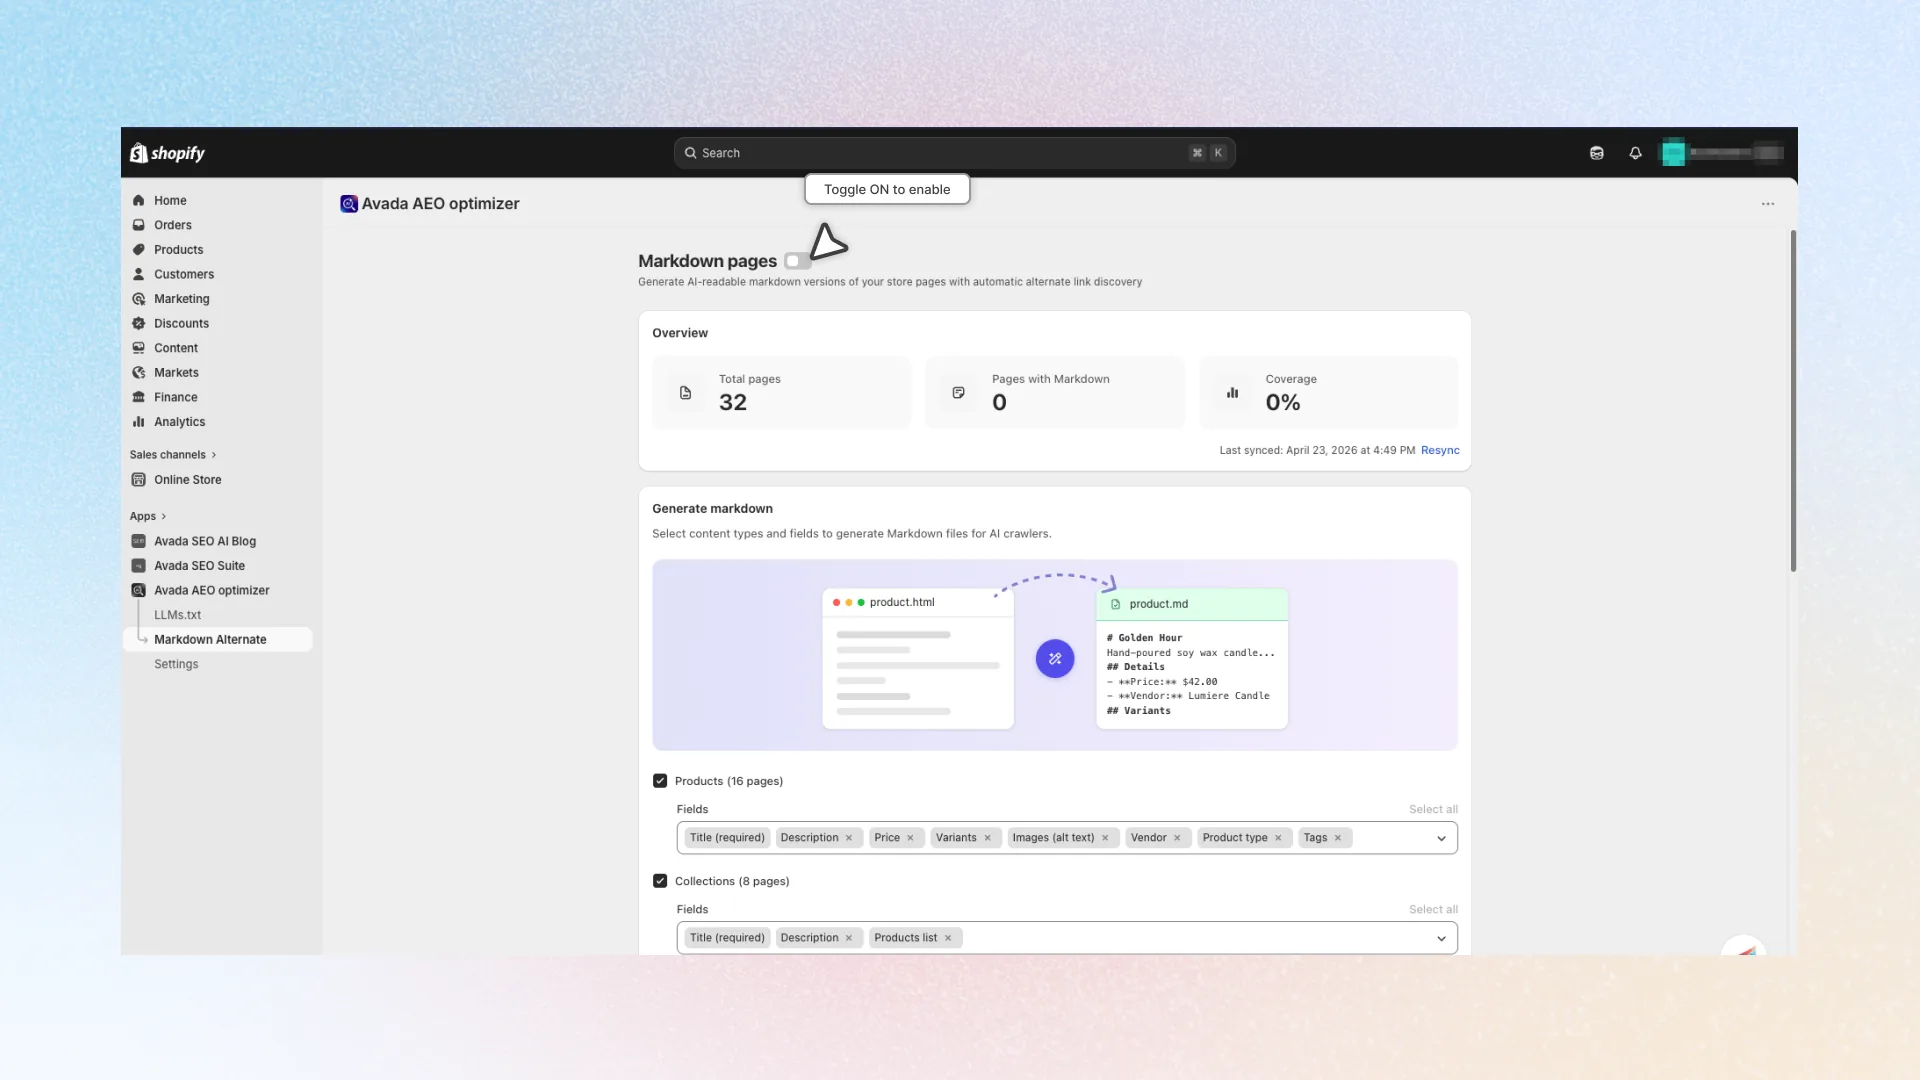The width and height of the screenshot is (1920, 1080).
Task: Remove the Images (alt text) field tag
Action: click(1105, 838)
